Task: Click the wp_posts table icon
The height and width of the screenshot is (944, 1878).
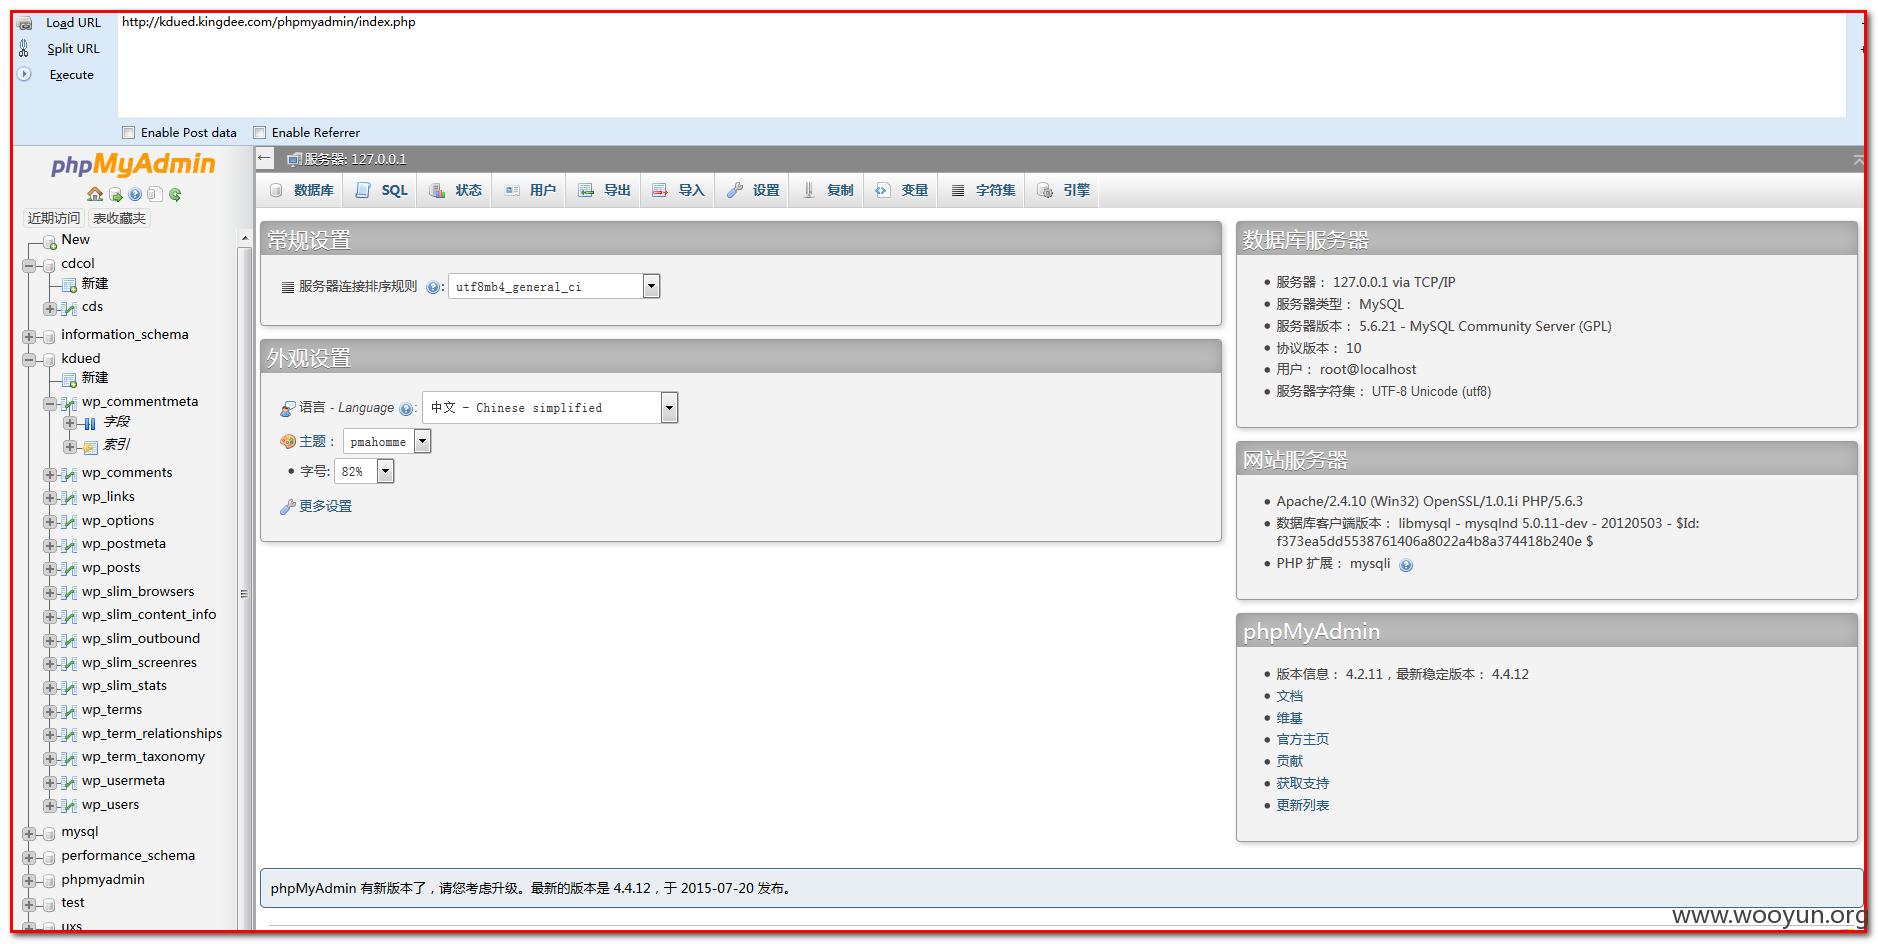Action: pos(69,569)
